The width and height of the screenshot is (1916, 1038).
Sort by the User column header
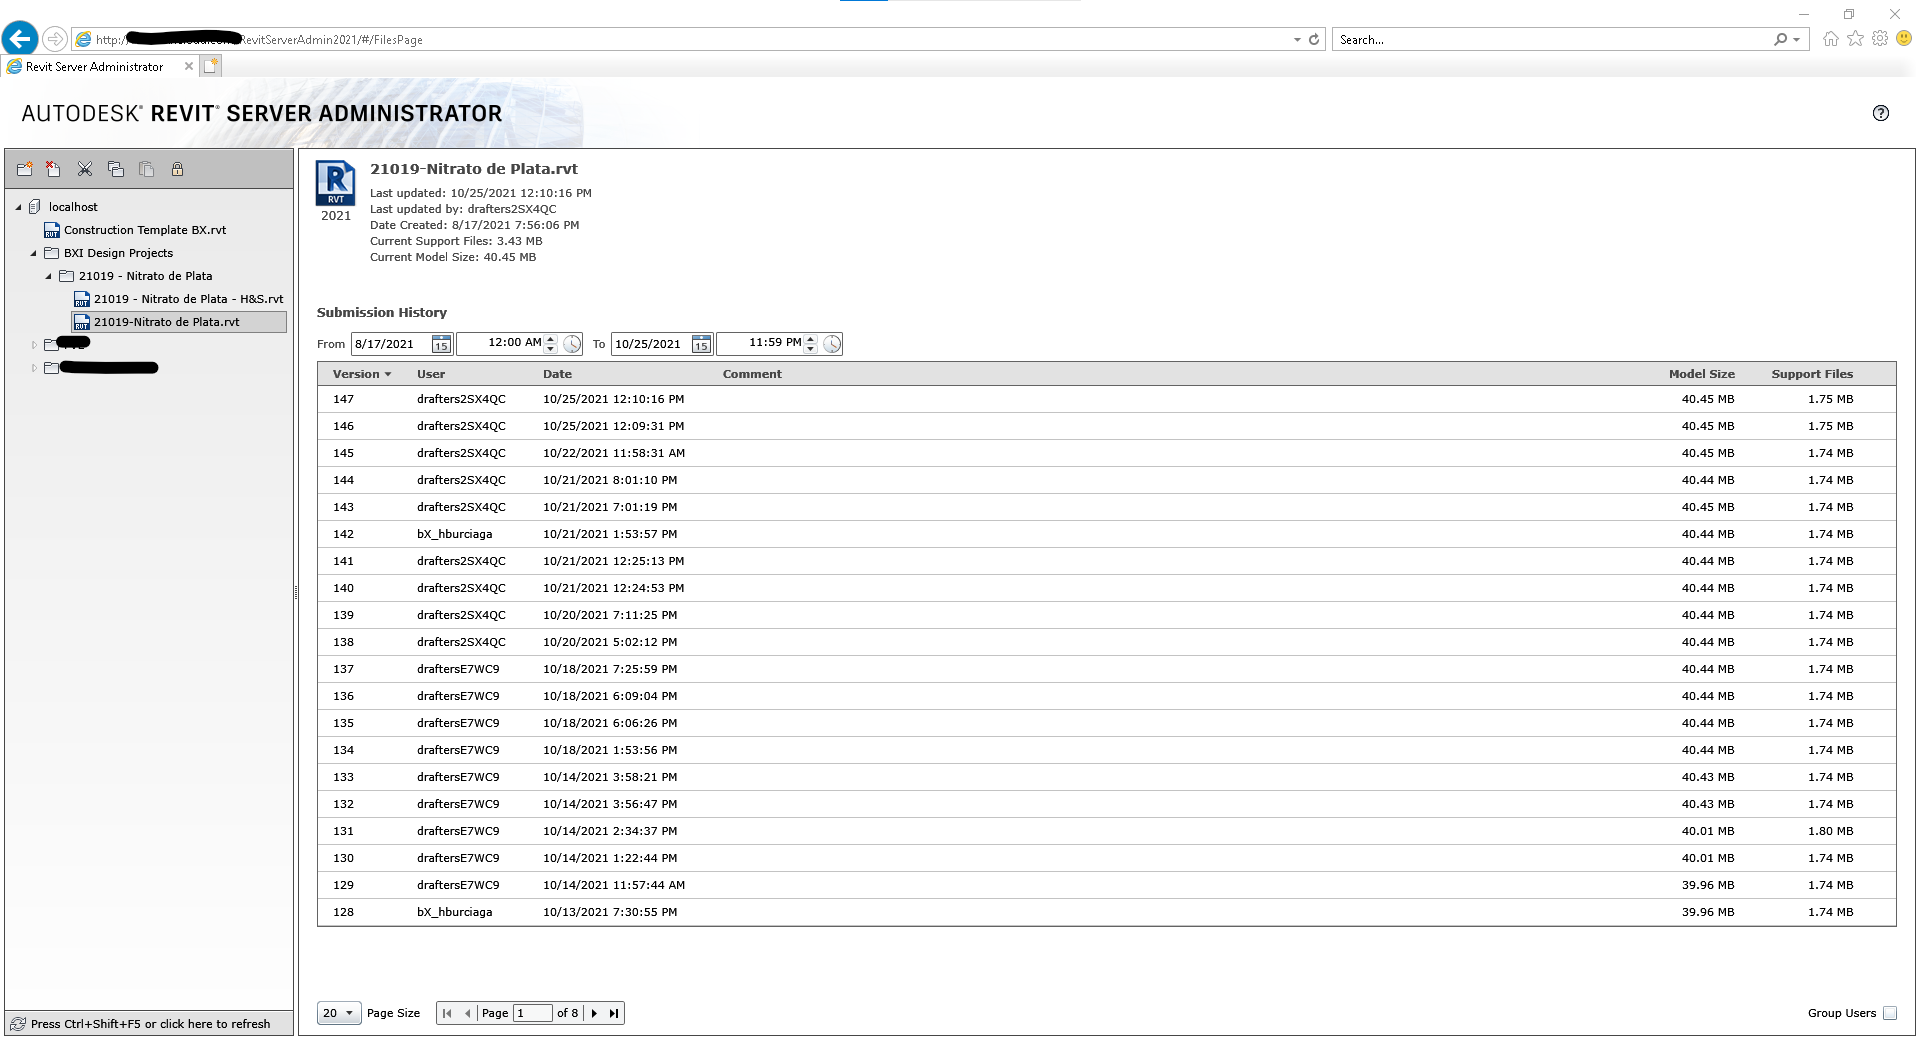coord(431,374)
